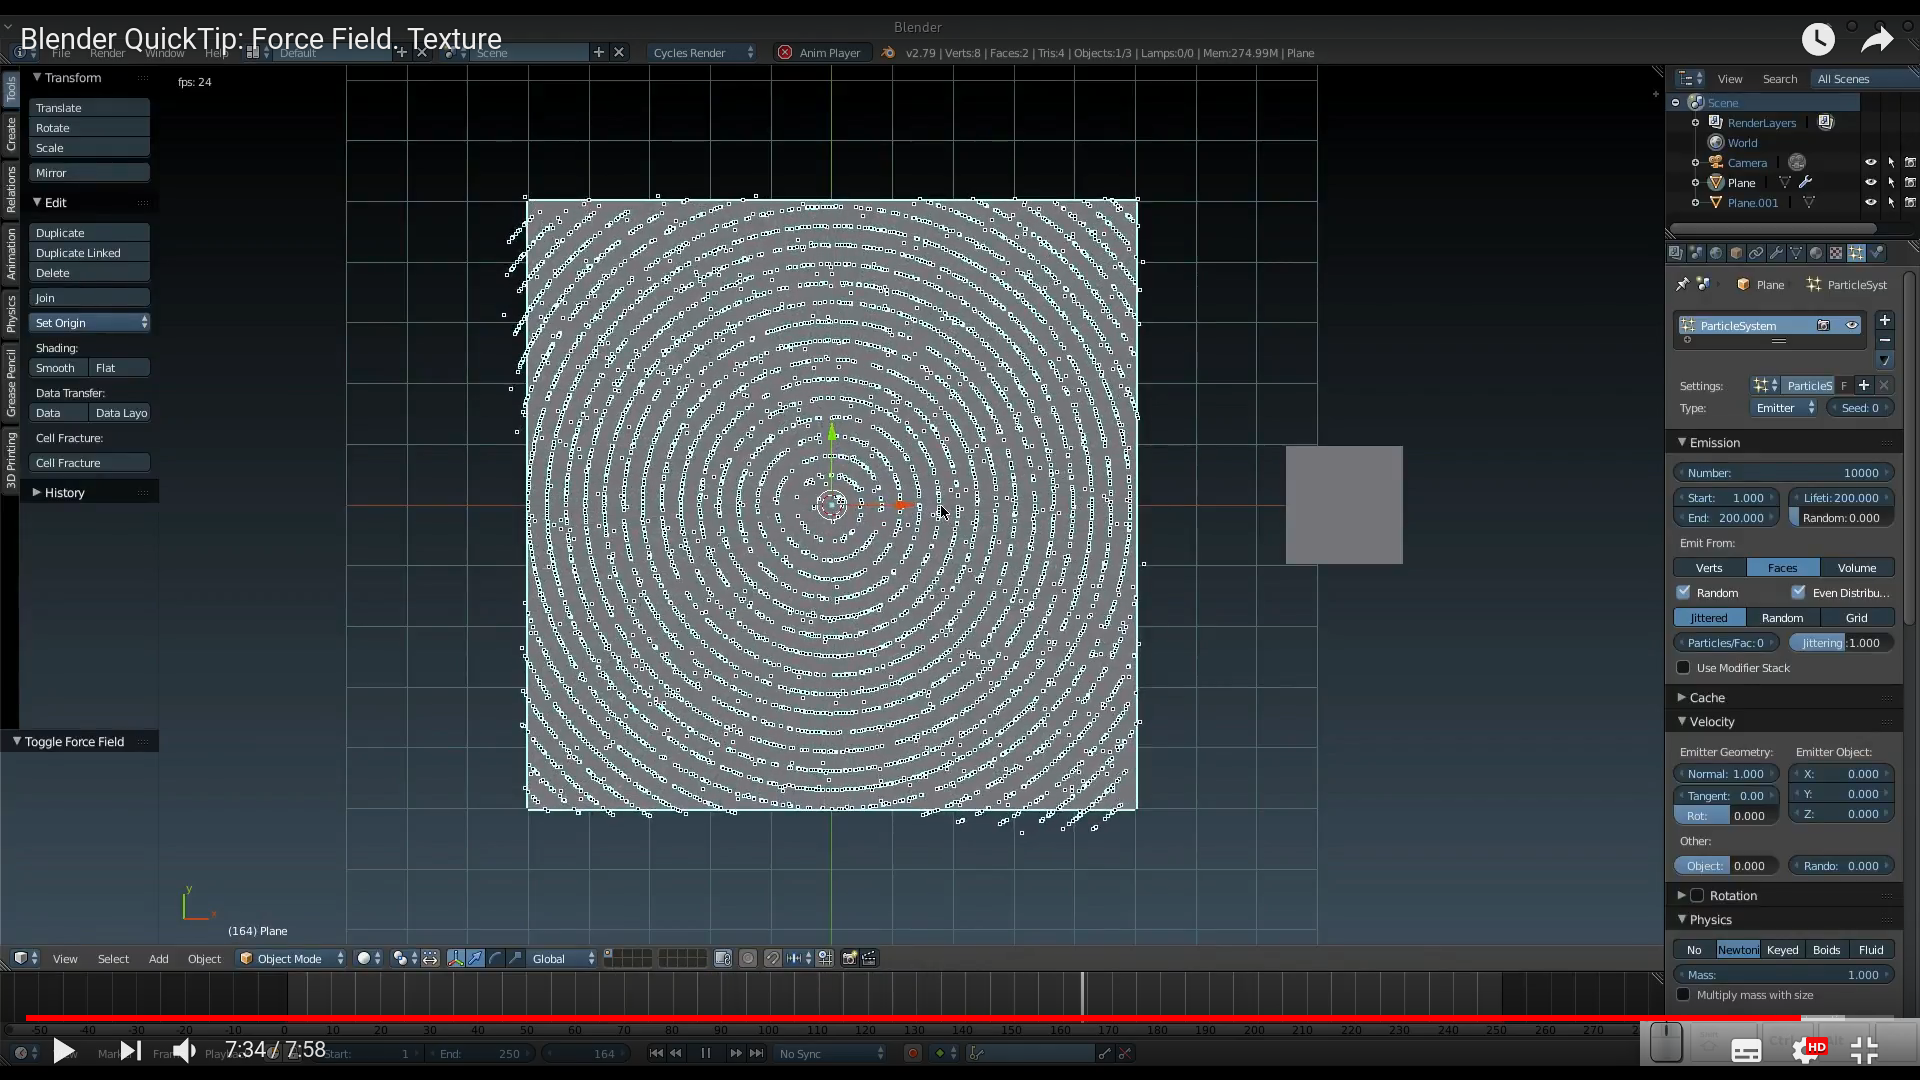Enable Use Modifier Stack checkbox
Image resolution: width=1920 pixels, height=1080 pixels.
point(1684,667)
